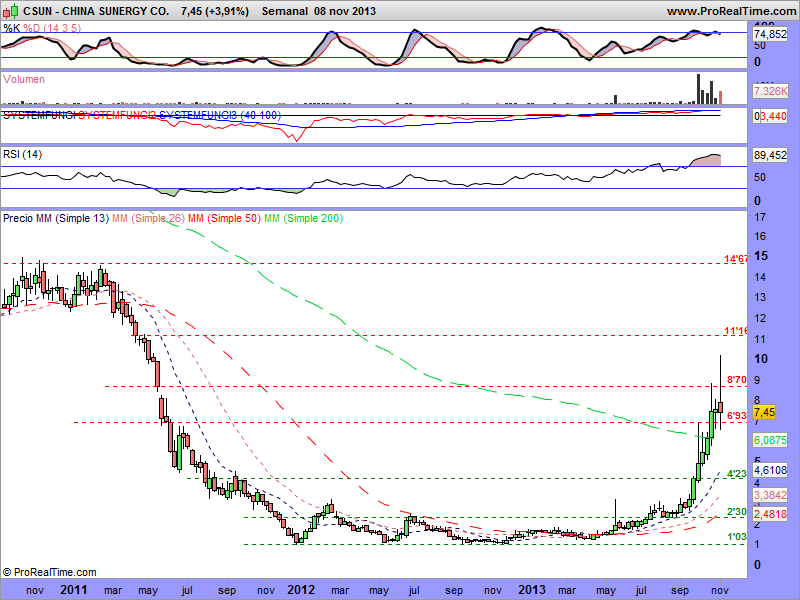Click the MM (Simple 200) legend label
The image size is (800, 600).
pos(304,218)
